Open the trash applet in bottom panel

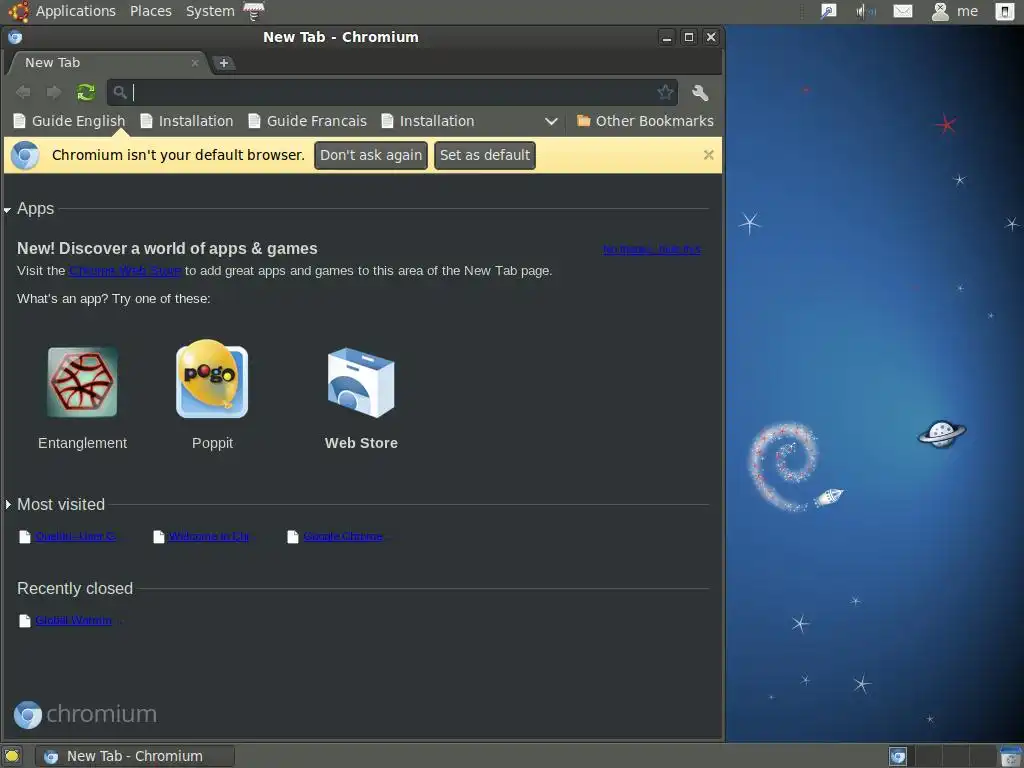[x=1012, y=756]
